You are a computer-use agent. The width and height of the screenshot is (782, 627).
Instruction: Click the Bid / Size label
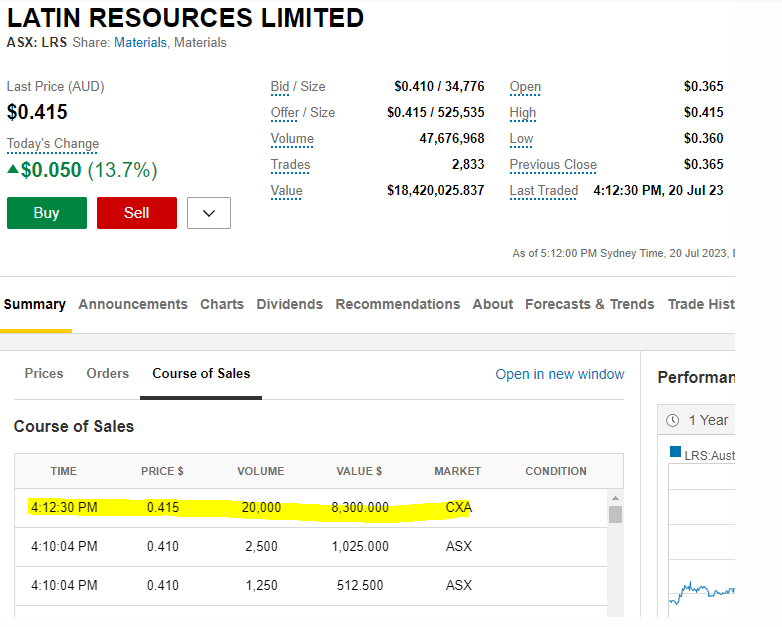298,87
